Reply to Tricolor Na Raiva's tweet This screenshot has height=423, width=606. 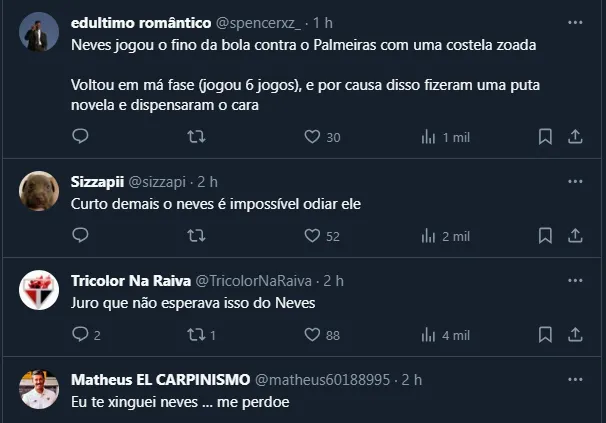point(81,335)
